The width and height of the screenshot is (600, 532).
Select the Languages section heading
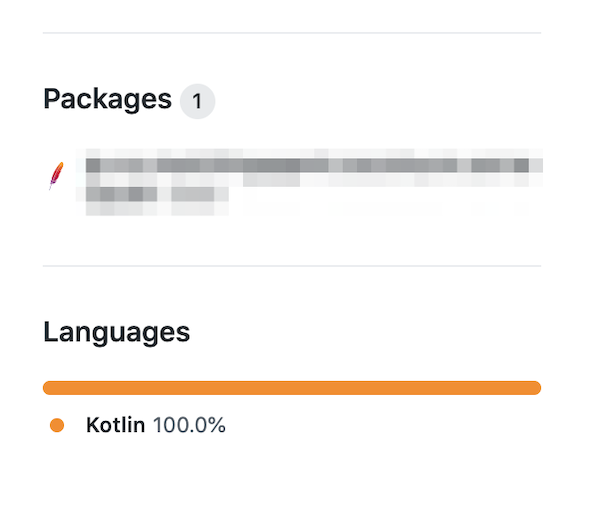click(116, 331)
